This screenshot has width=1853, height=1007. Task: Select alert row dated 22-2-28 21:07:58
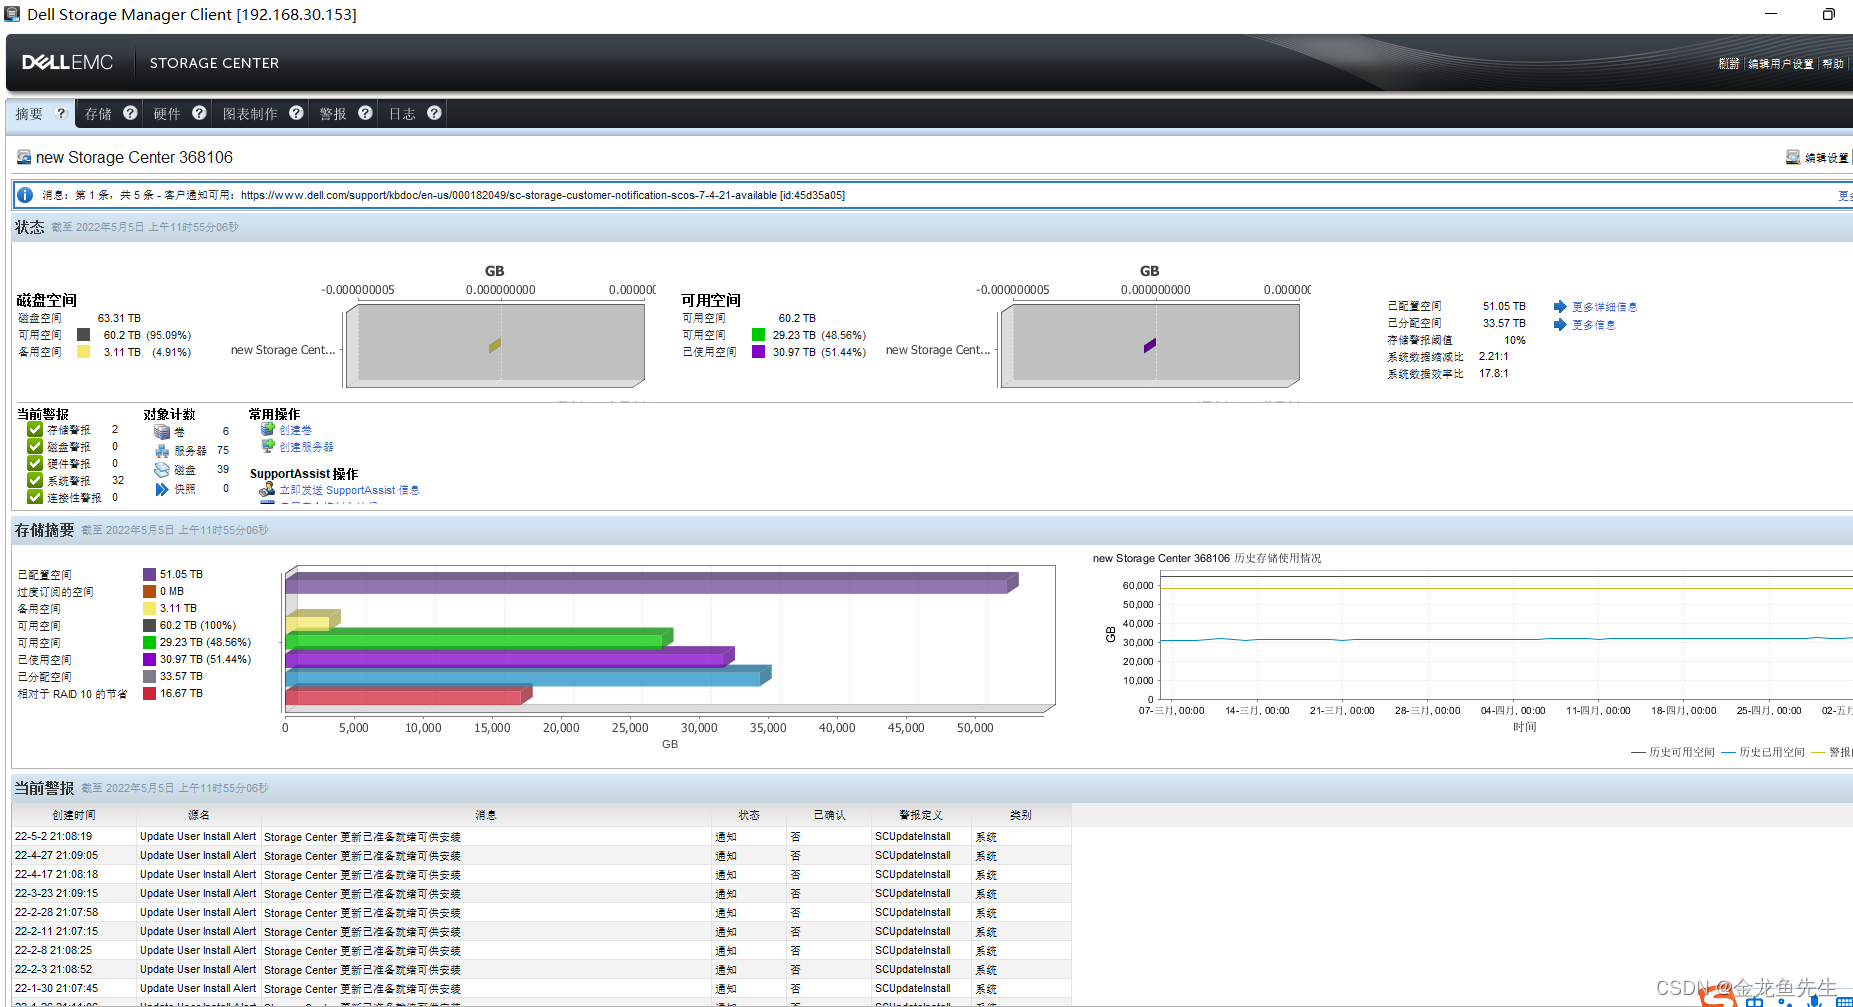[541, 913]
